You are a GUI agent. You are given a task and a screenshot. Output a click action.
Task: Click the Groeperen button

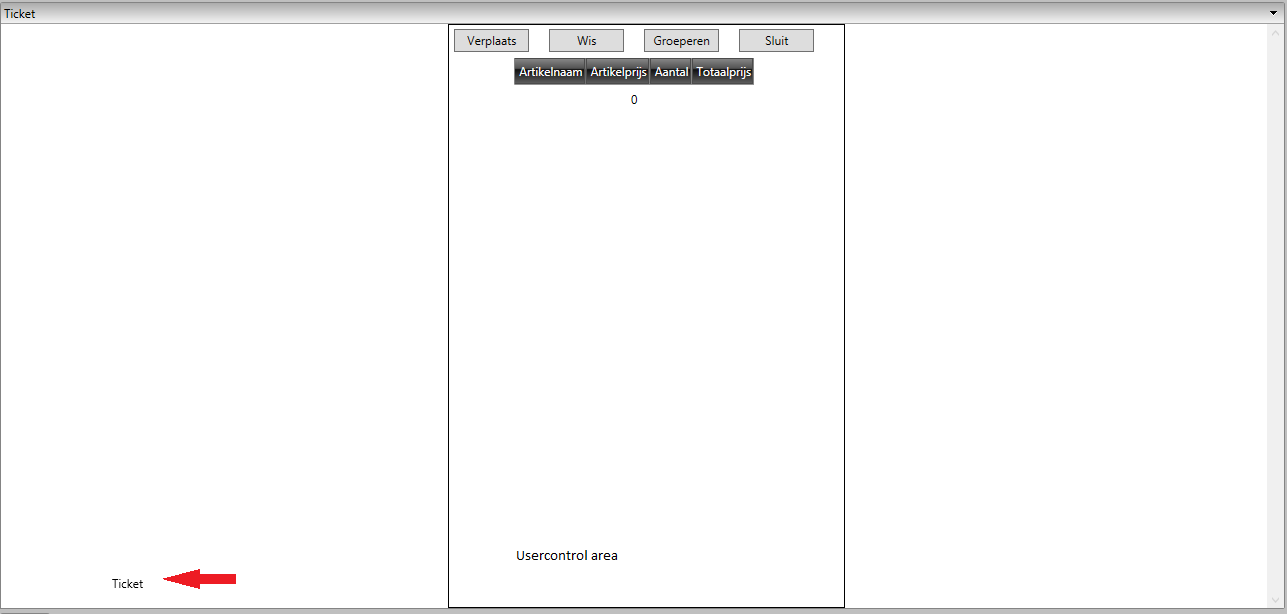[681, 41]
